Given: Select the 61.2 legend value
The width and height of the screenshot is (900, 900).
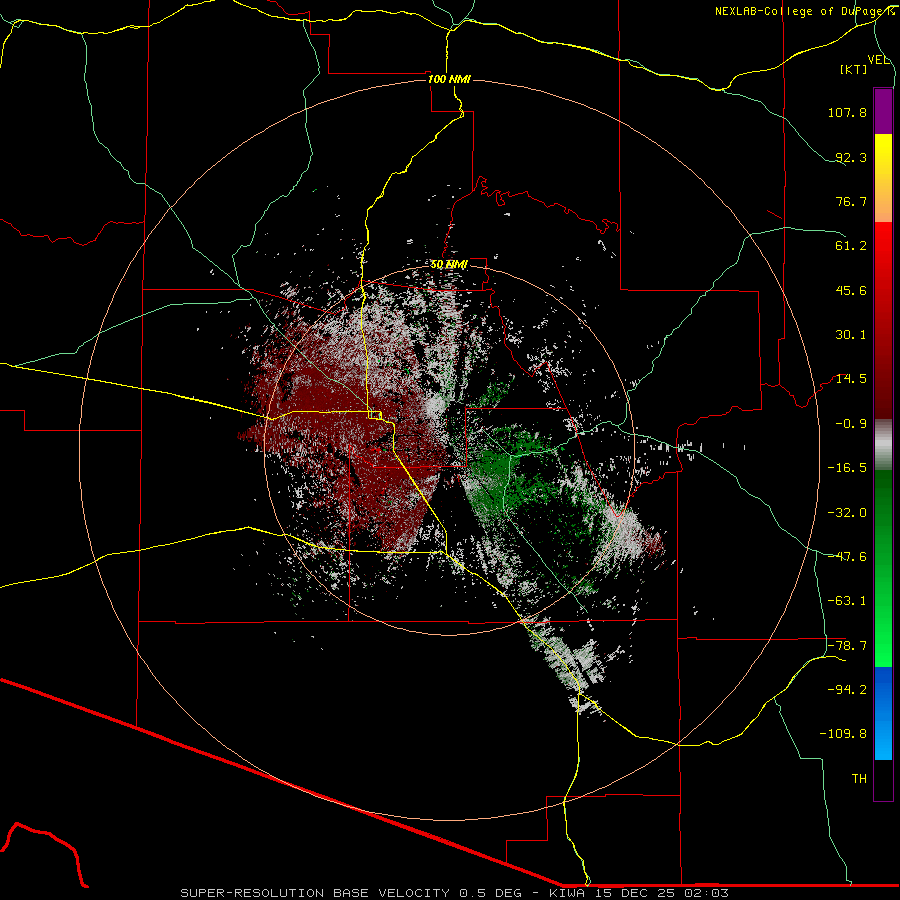Looking at the screenshot, I should point(851,246).
